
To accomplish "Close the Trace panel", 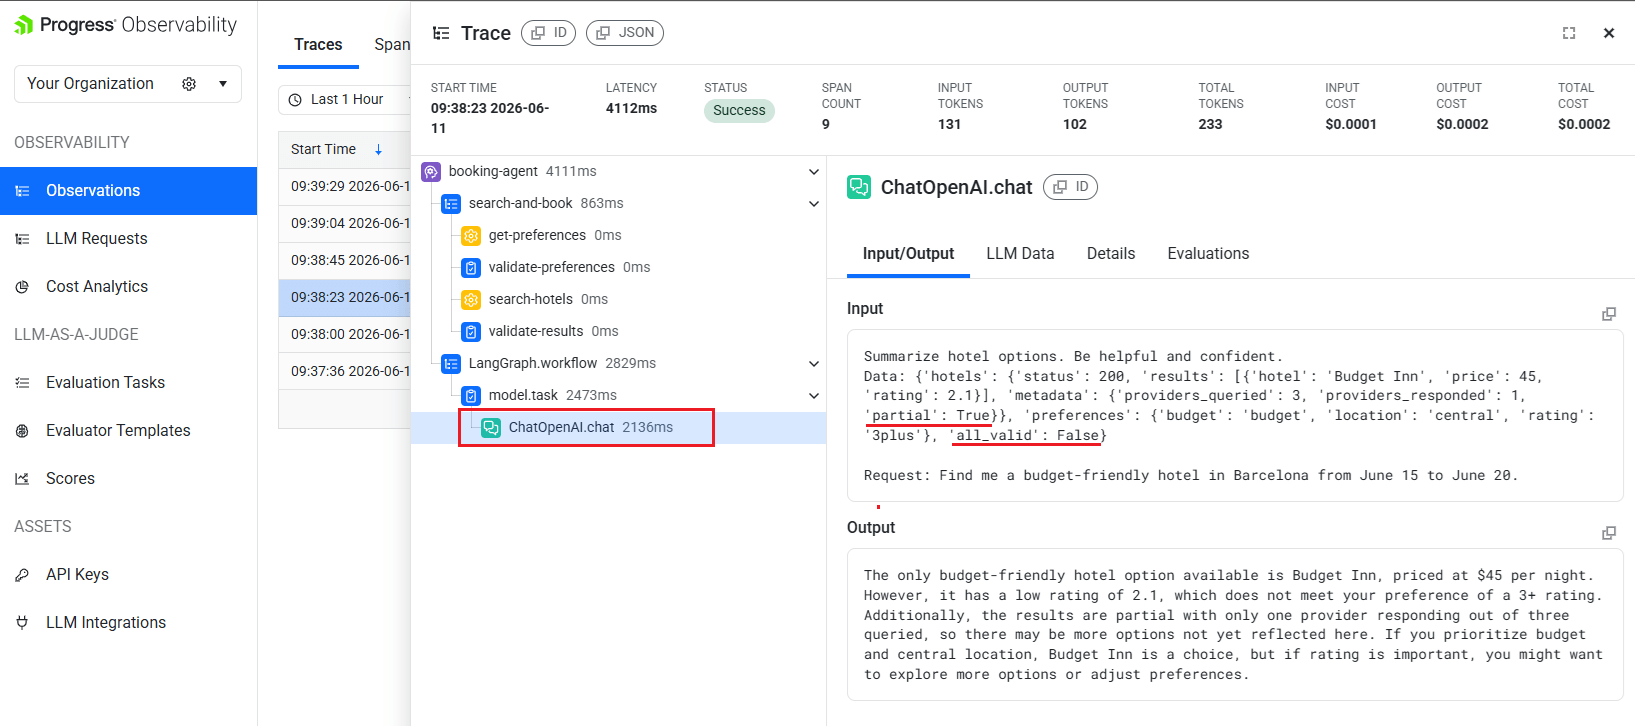I will pos(1609,33).
